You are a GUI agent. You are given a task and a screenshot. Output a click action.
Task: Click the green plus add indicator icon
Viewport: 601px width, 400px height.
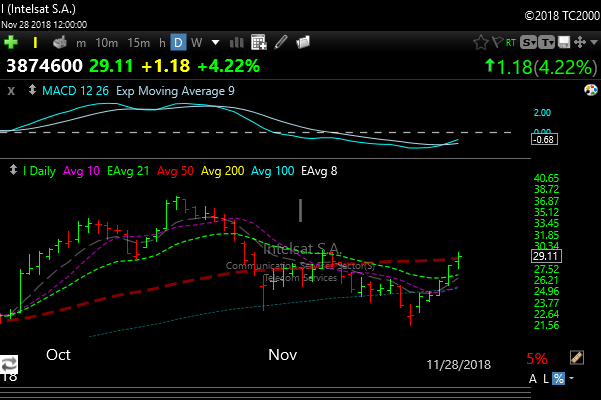(11, 42)
